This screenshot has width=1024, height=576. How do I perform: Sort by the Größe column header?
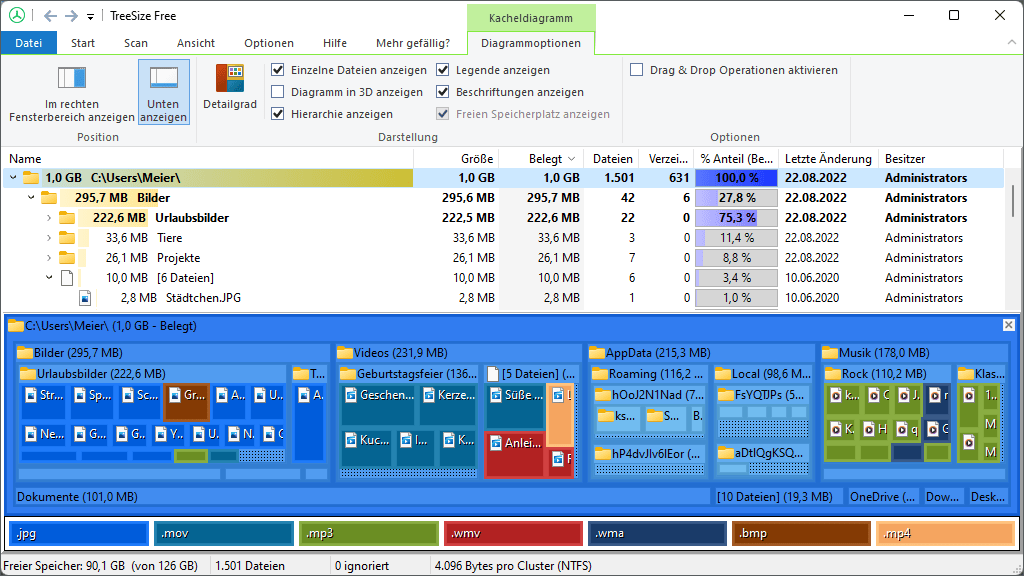click(456, 159)
